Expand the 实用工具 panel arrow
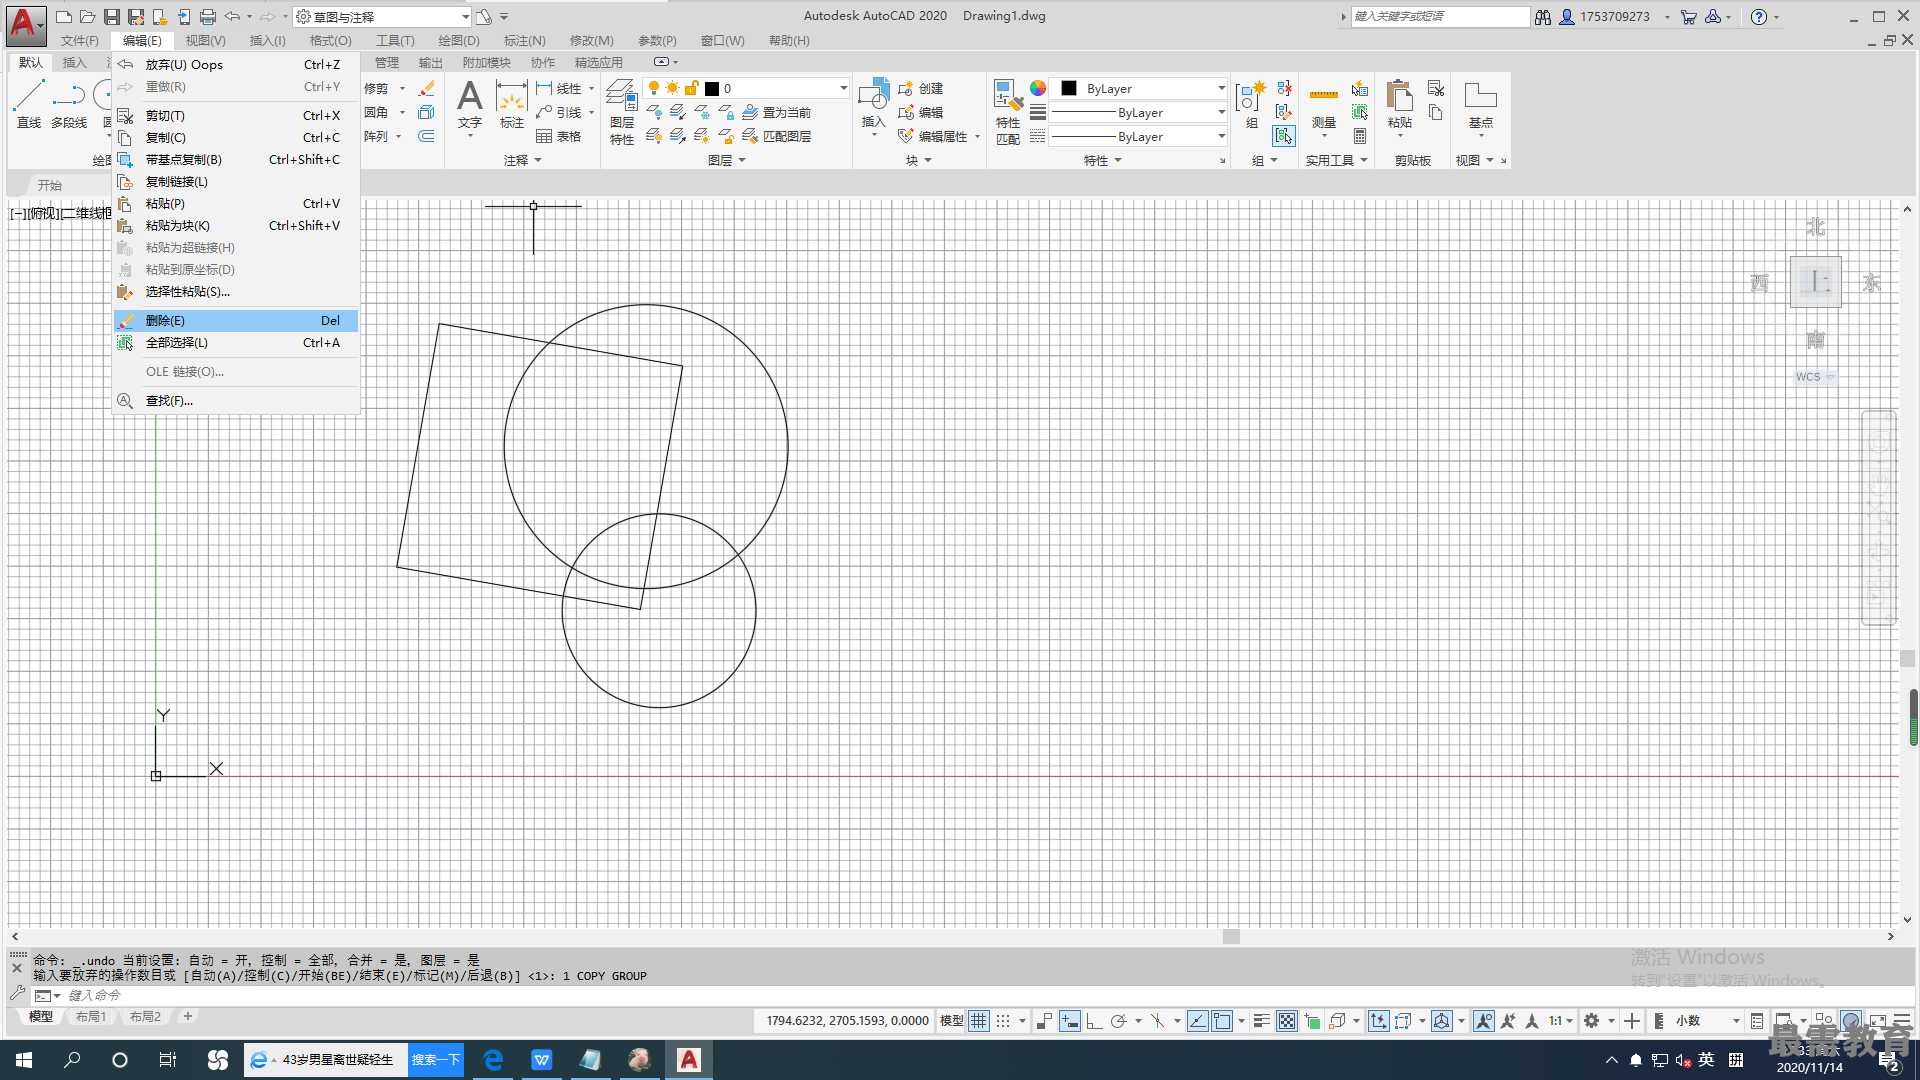 coord(1364,160)
